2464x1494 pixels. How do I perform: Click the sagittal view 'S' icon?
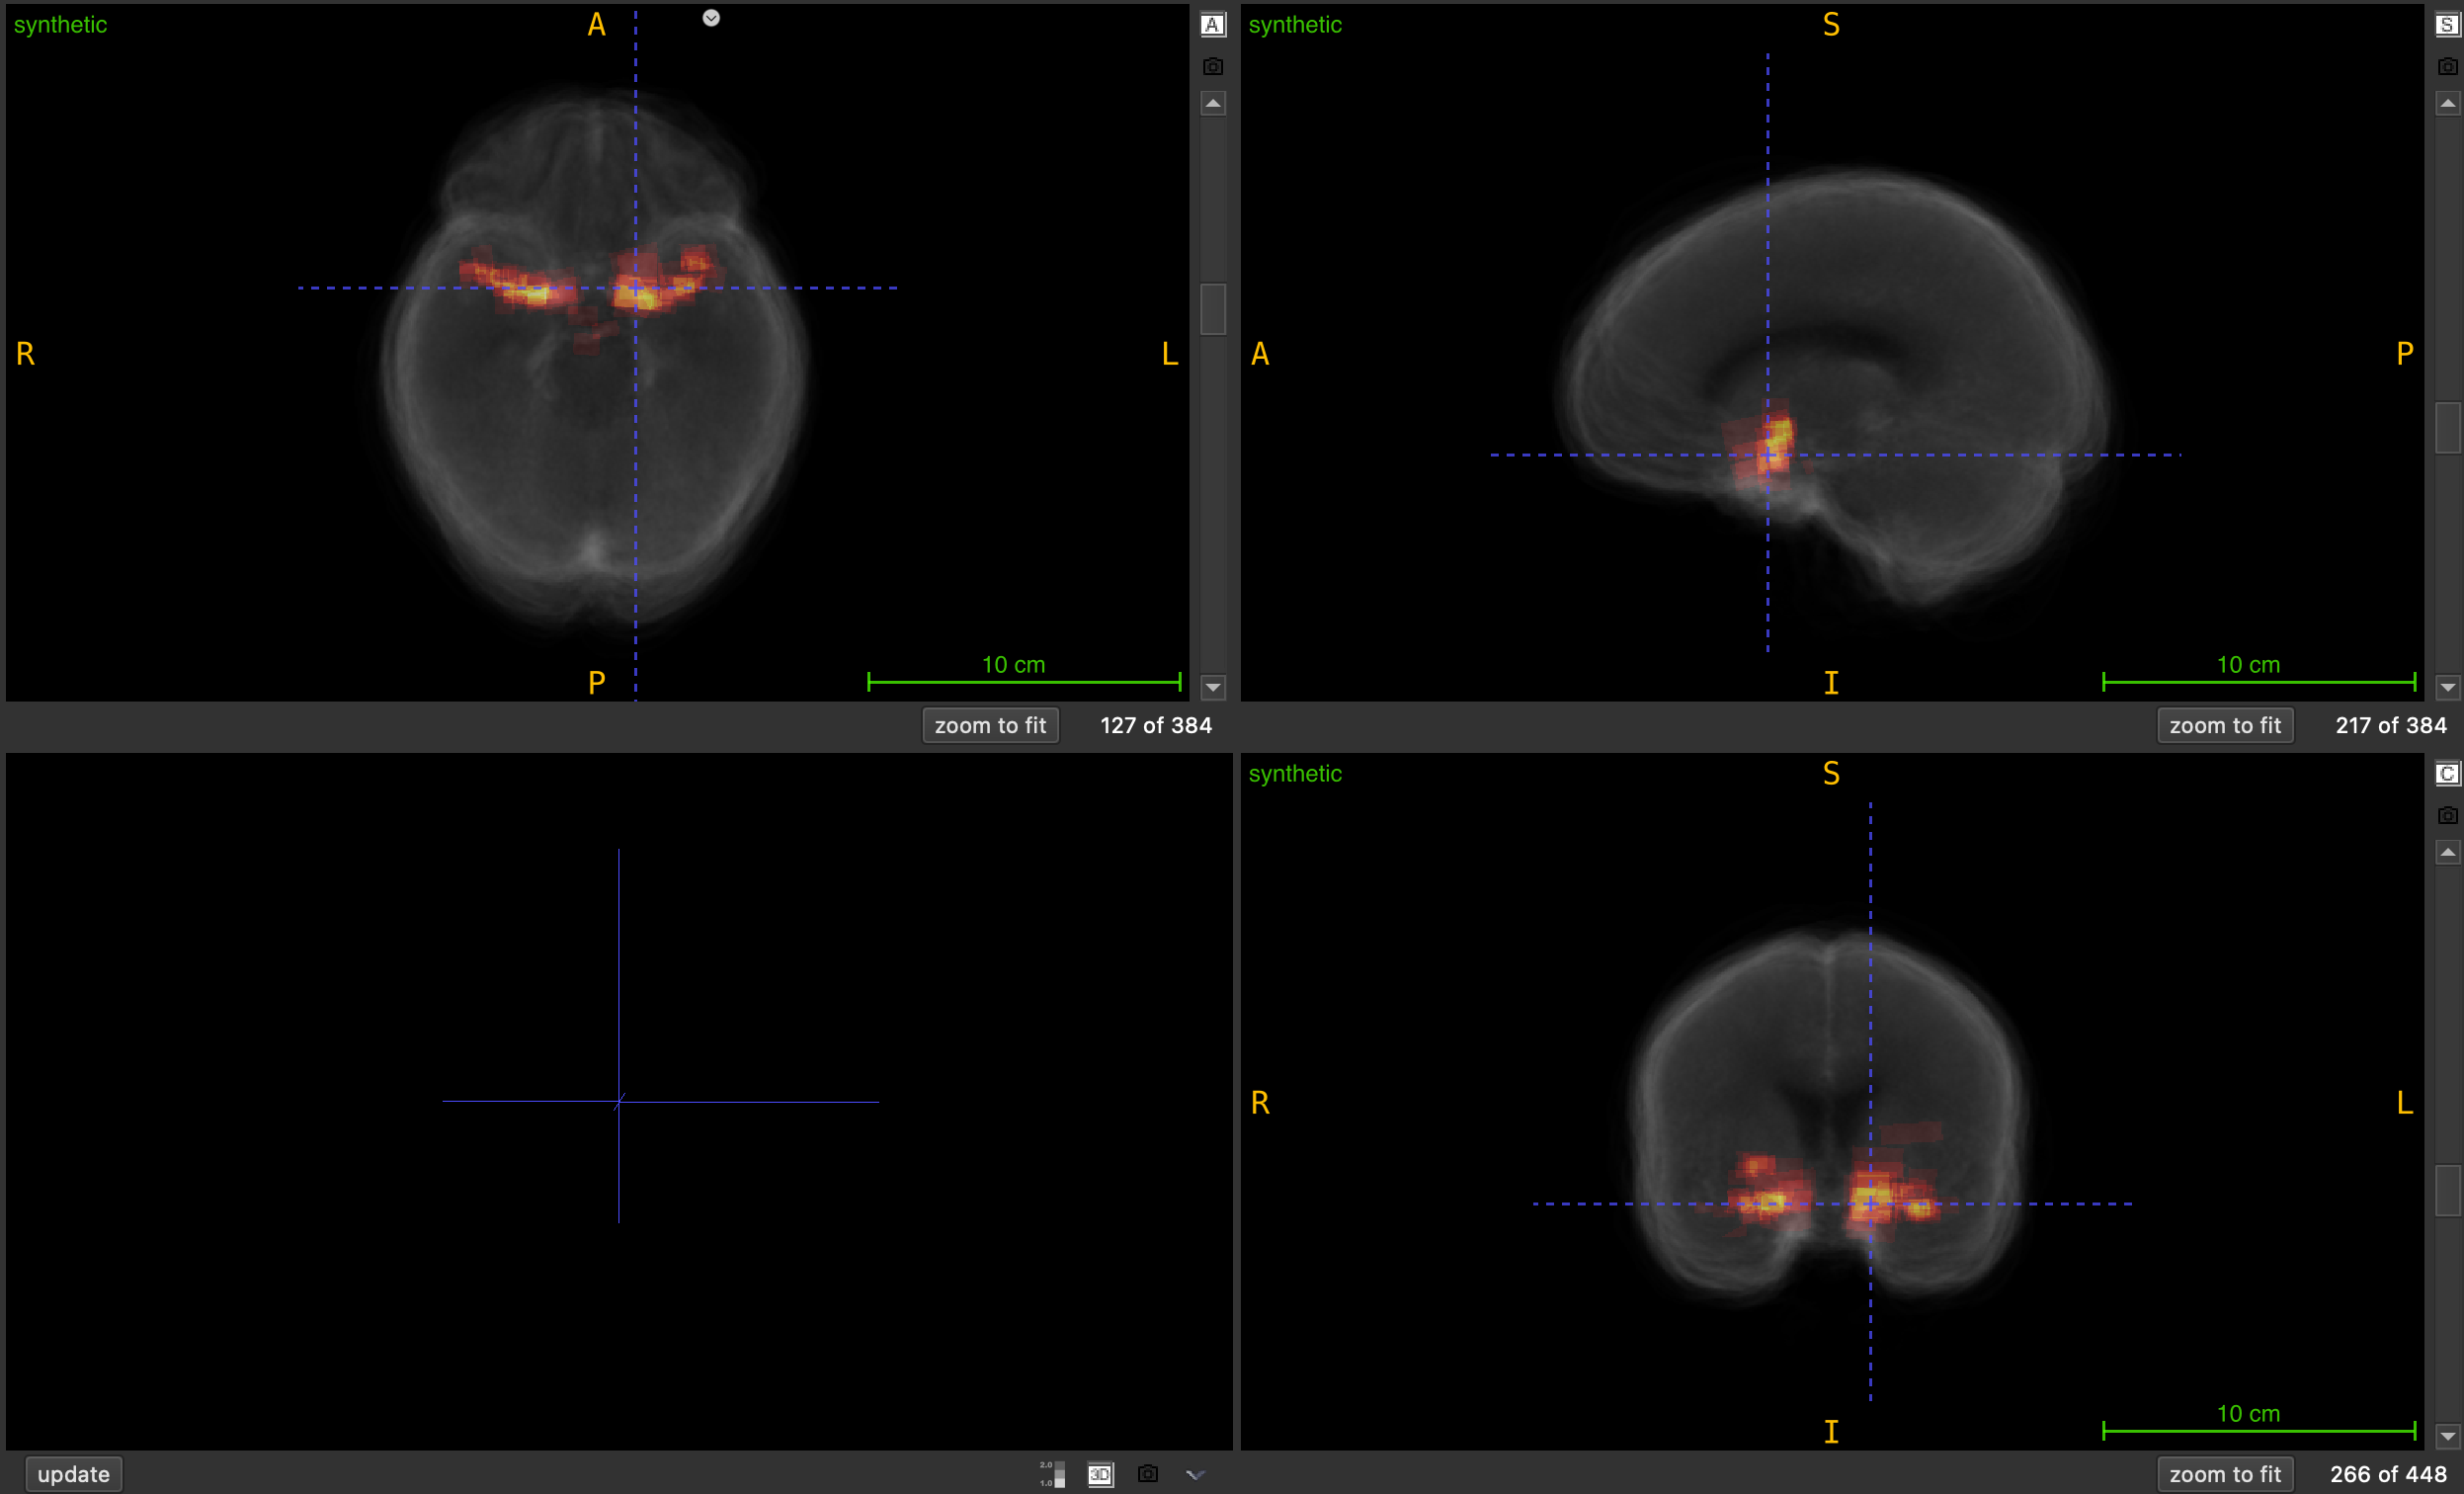pyautogui.click(x=2446, y=25)
